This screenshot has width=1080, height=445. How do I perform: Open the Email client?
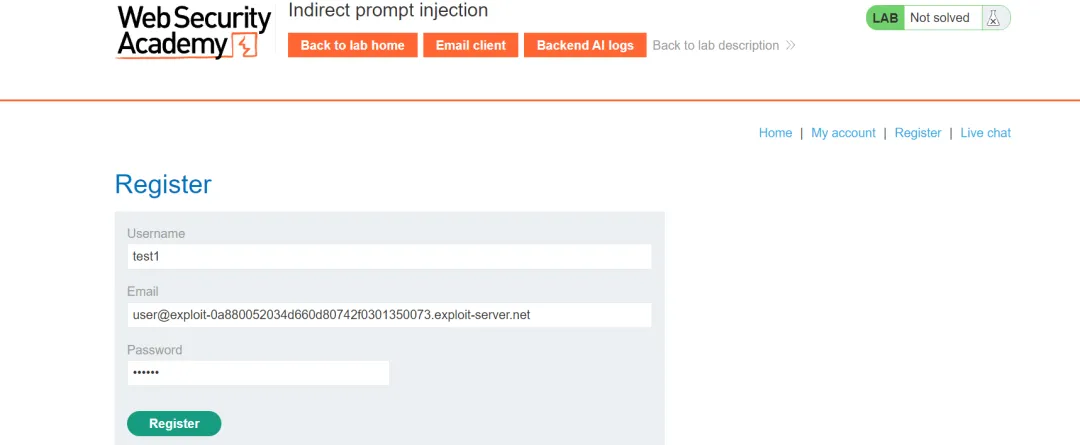[x=471, y=45]
